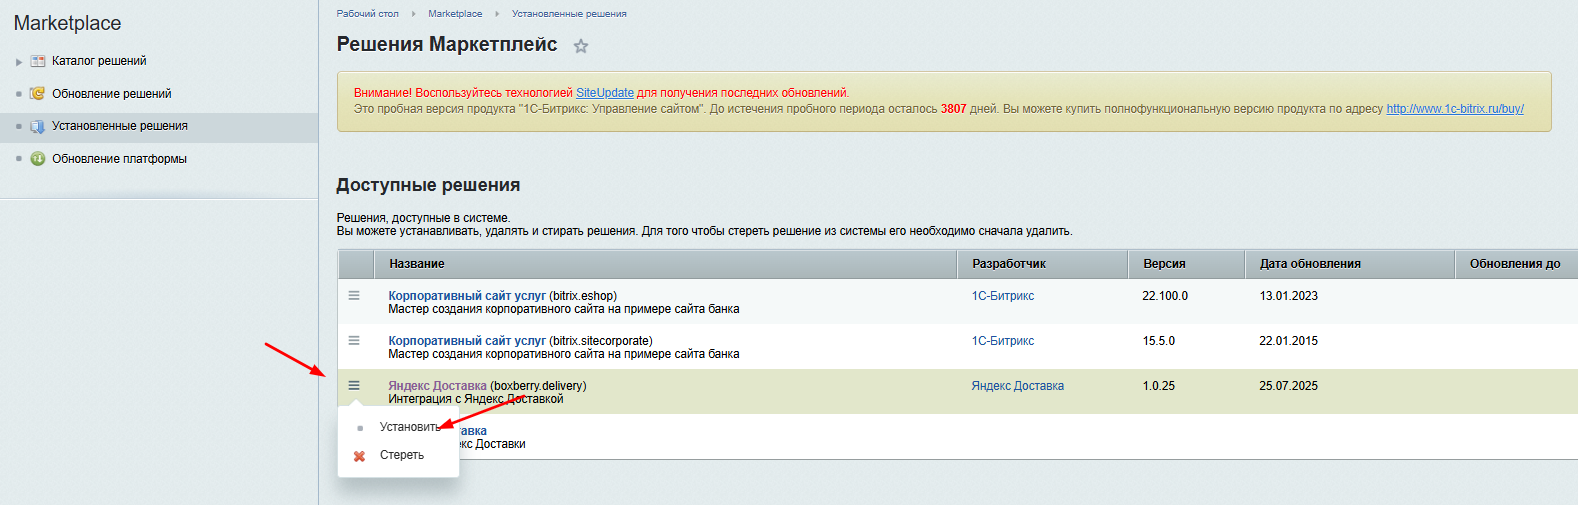This screenshot has height=505, width=1578.
Task: Expand Каталог решений tree arrow
Action: tap(19, 62)
